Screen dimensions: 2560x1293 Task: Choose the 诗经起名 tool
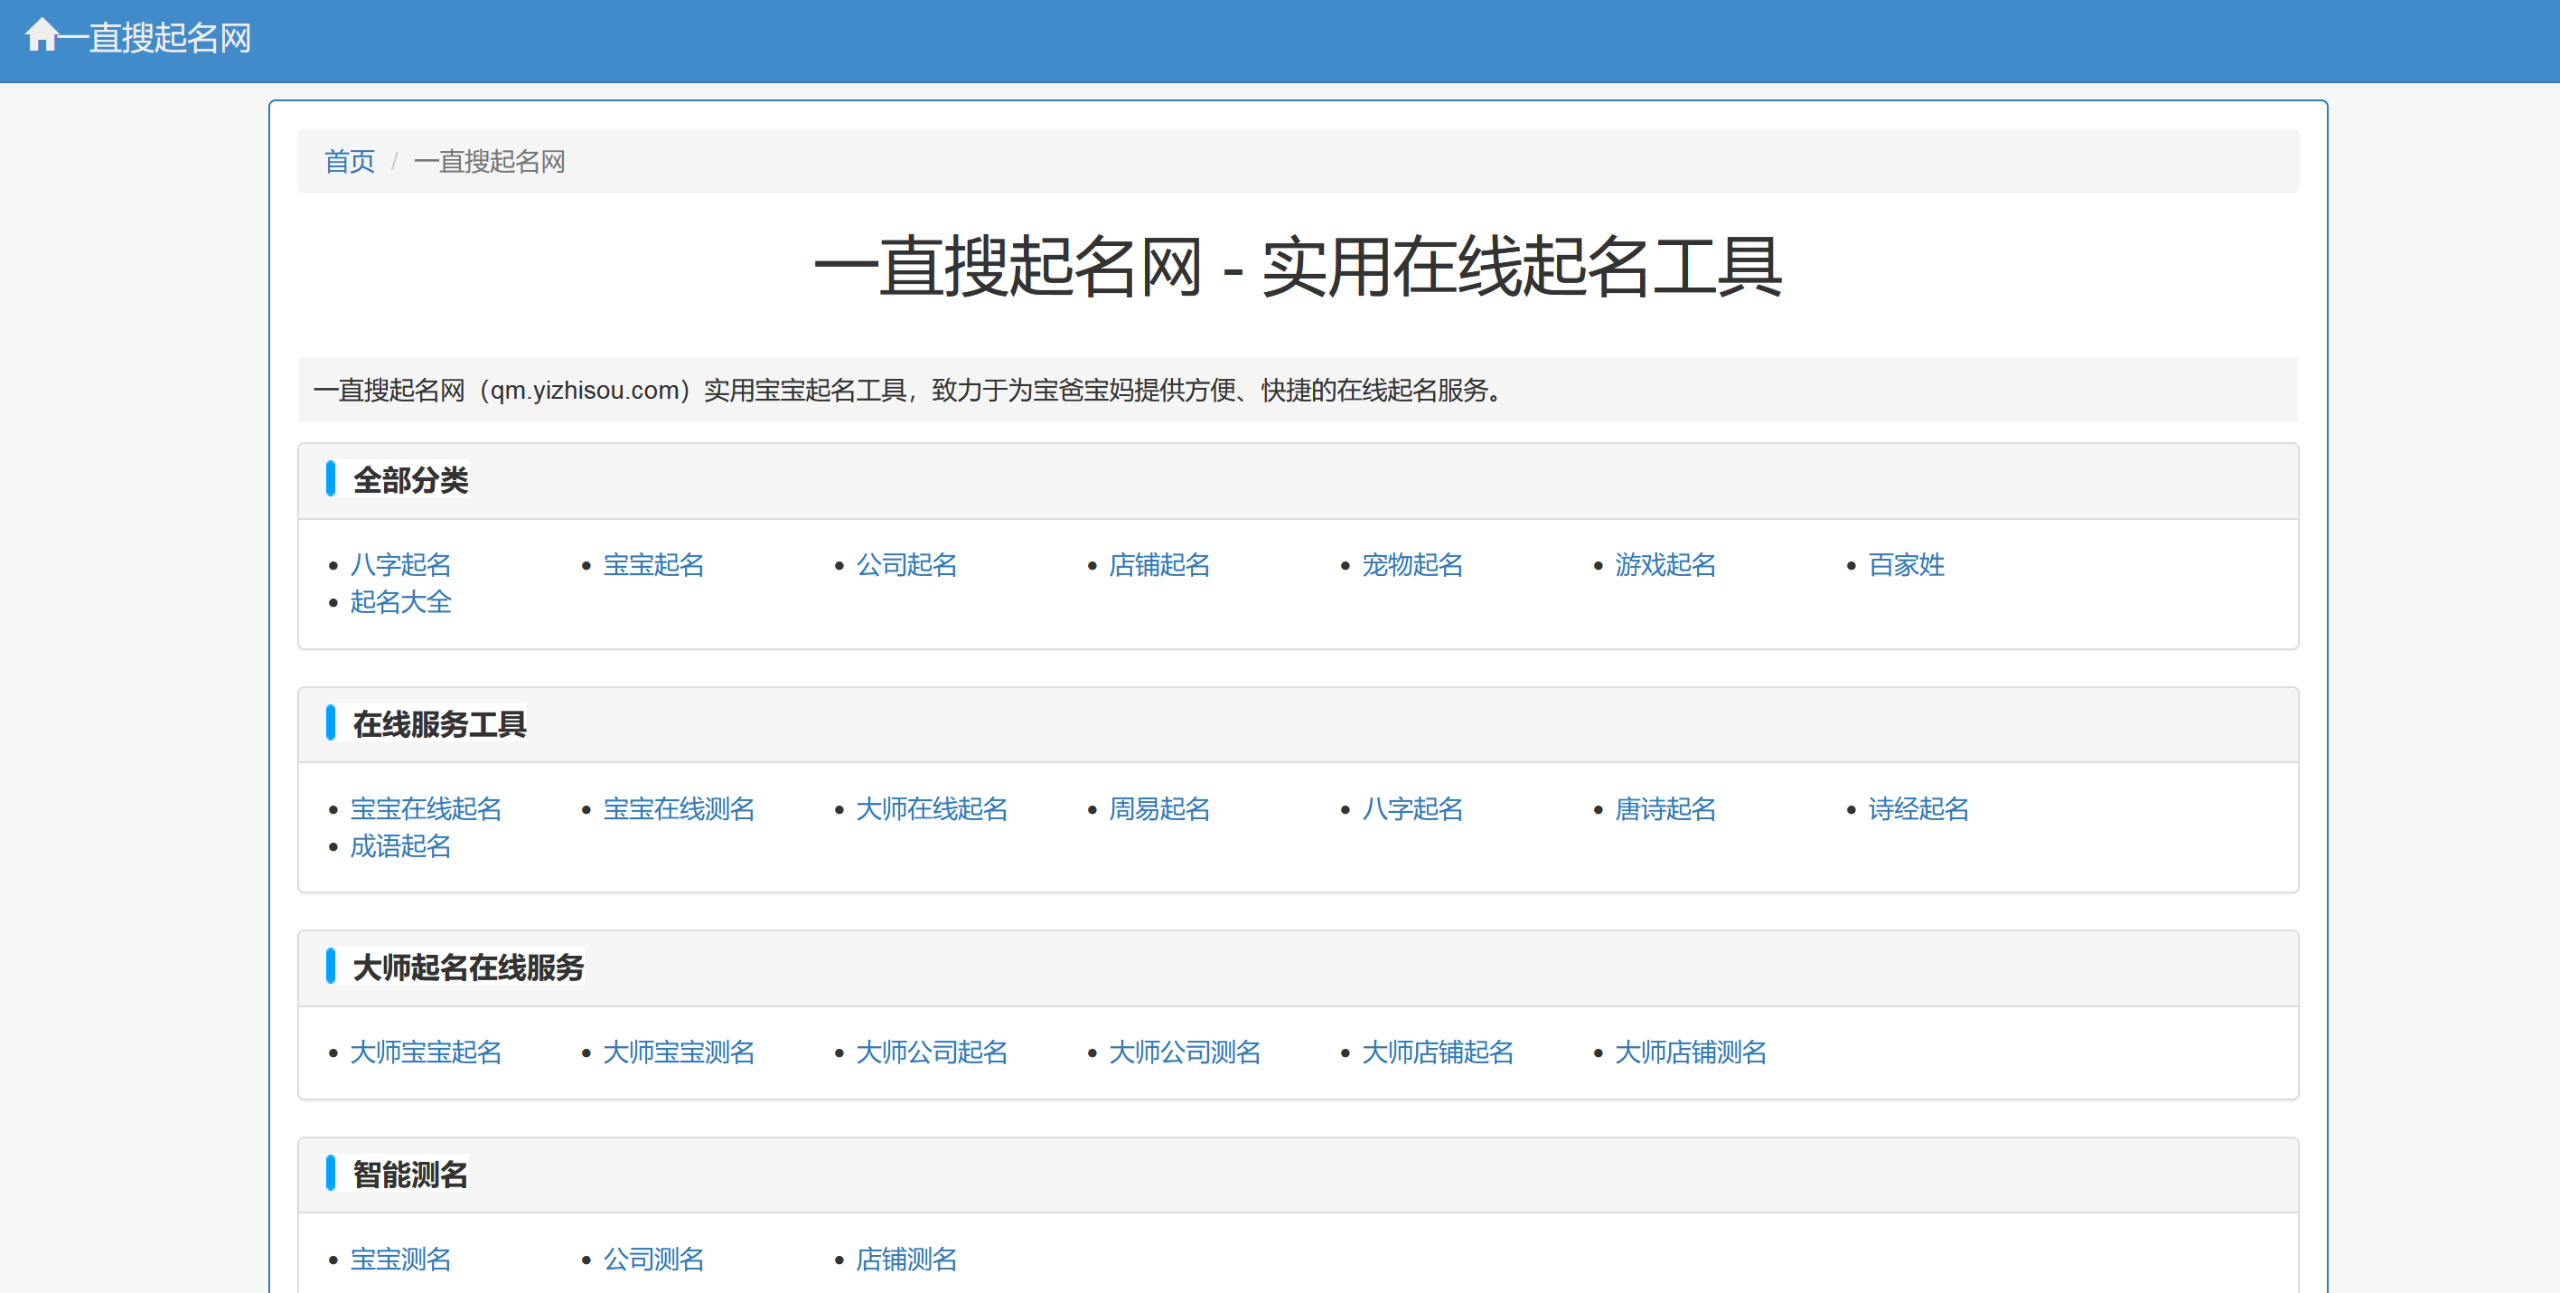tap(1919, 809)
